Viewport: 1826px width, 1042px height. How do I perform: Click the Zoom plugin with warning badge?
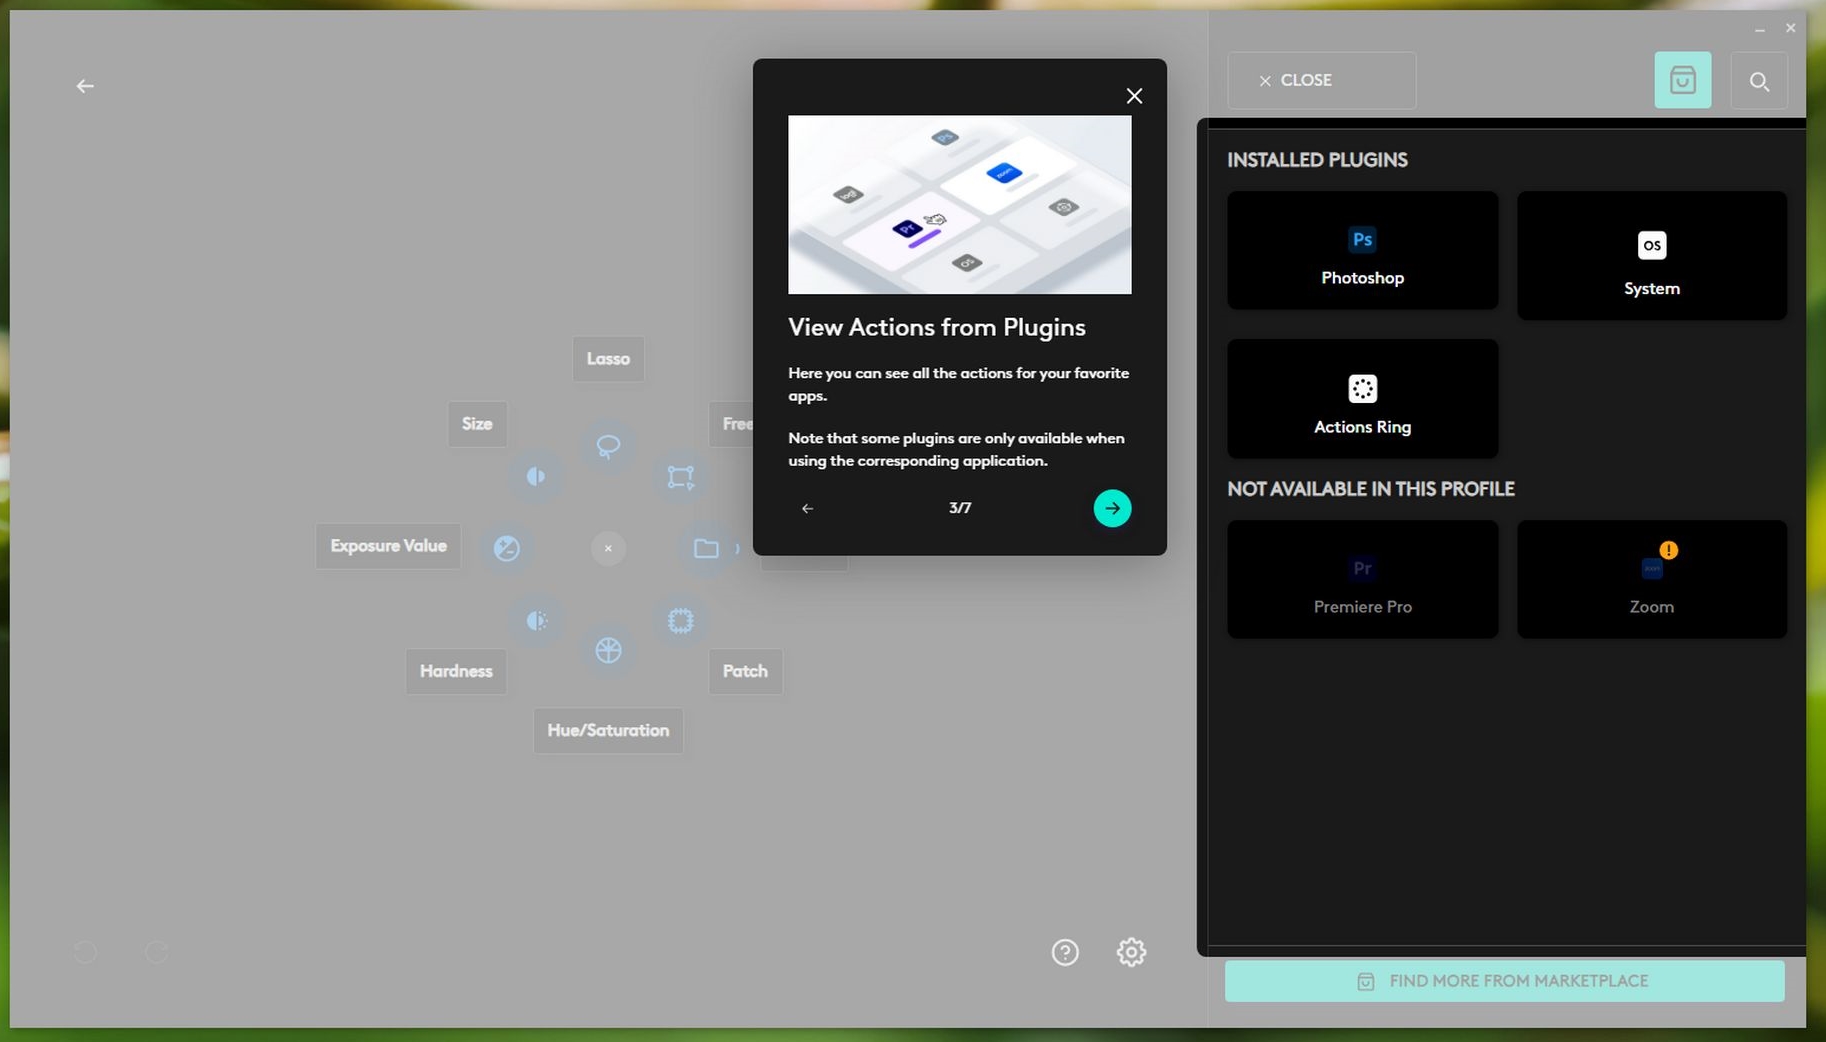1651,580
